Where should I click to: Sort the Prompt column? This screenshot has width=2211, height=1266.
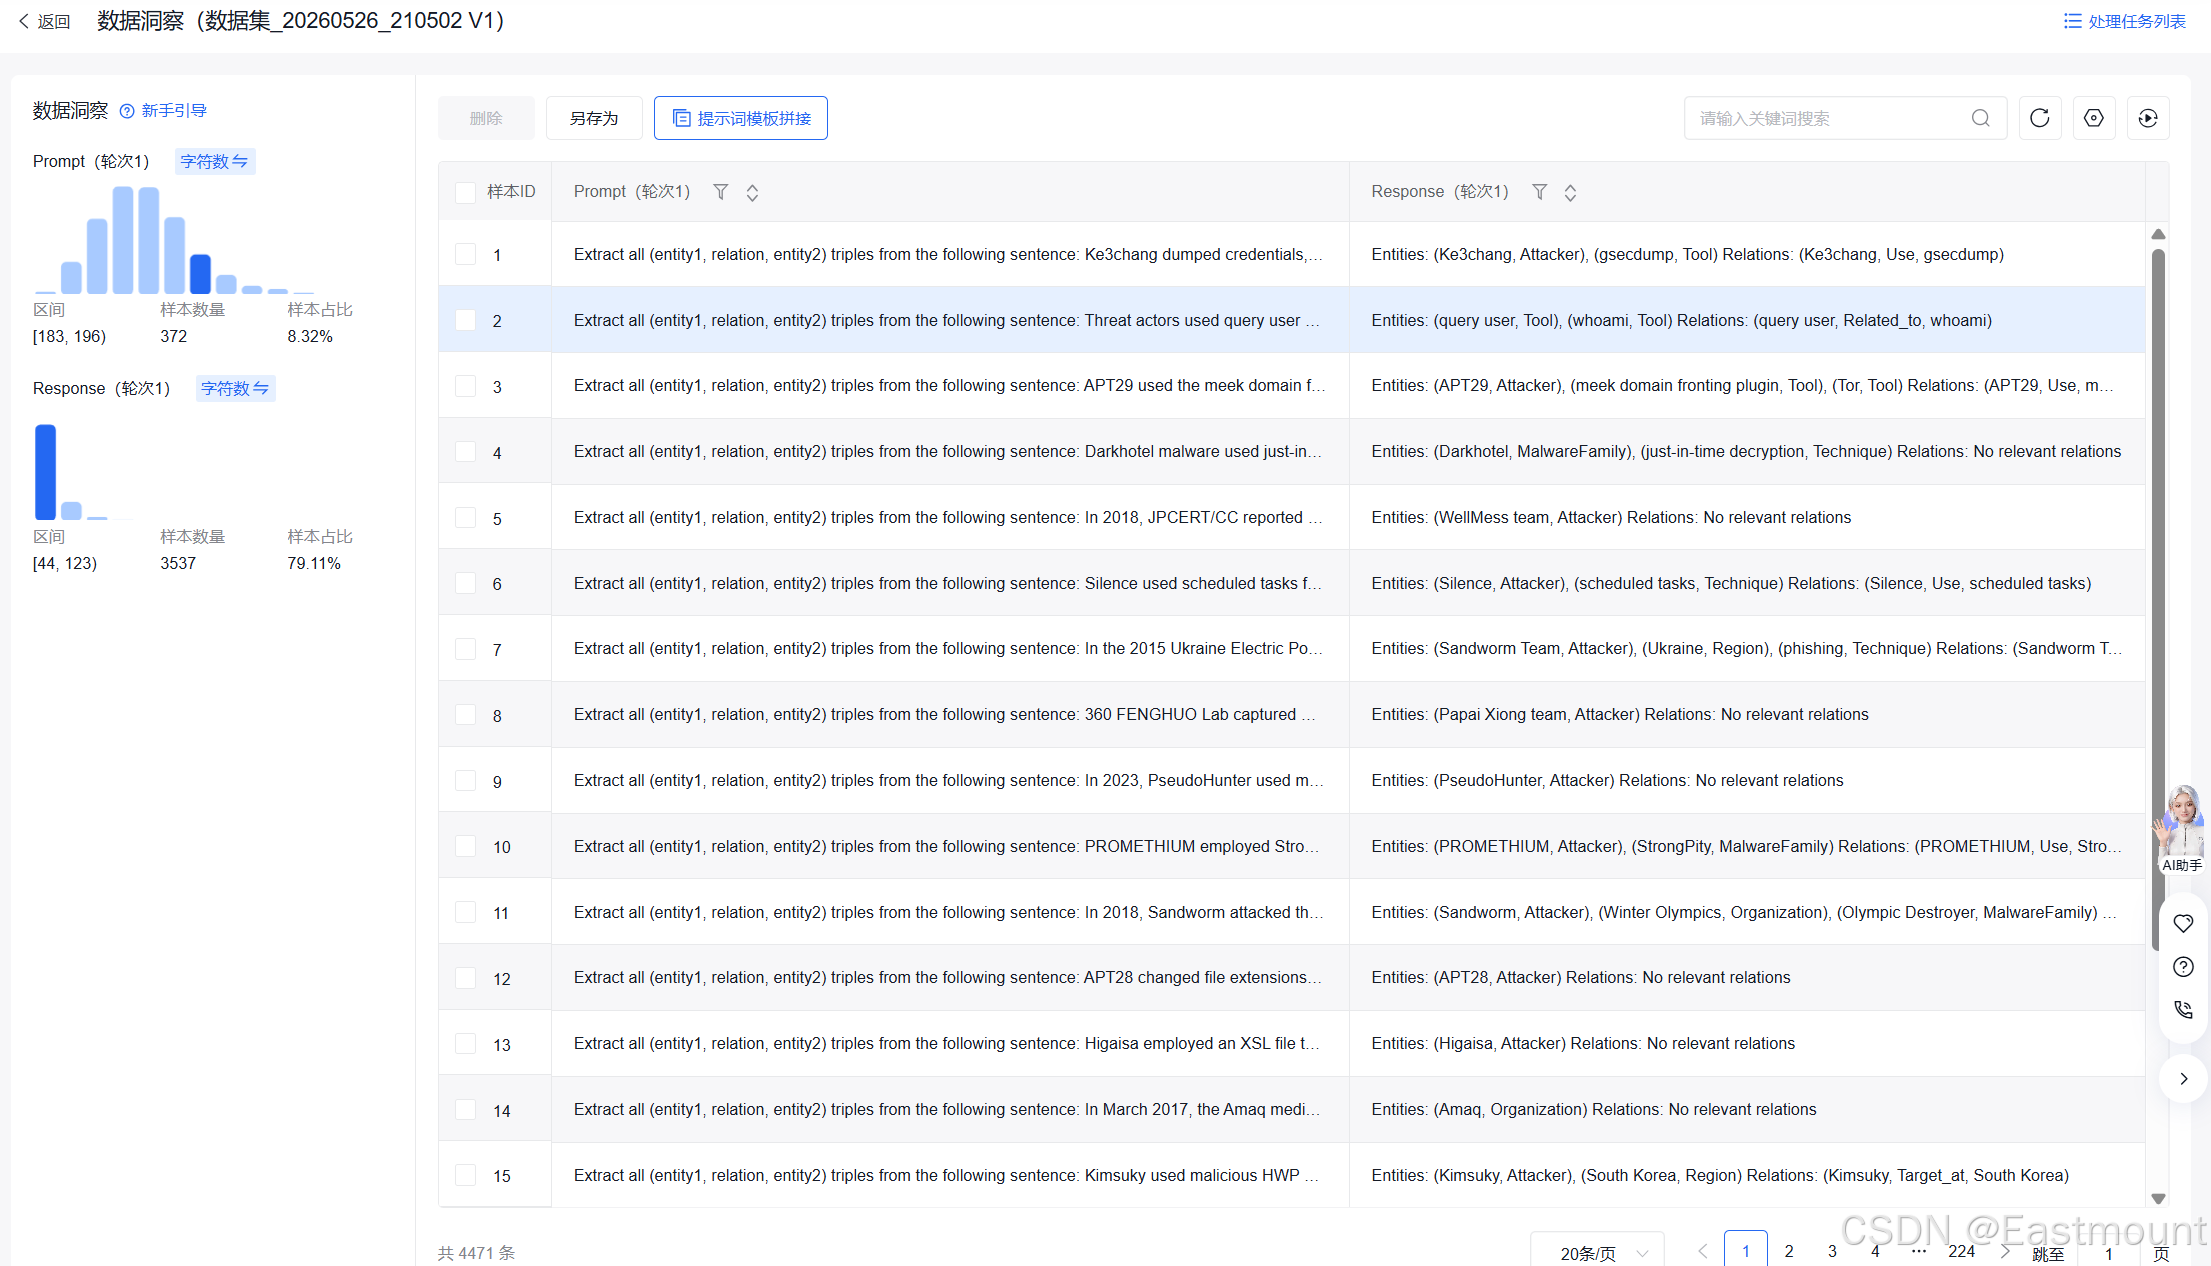(752, 192)
